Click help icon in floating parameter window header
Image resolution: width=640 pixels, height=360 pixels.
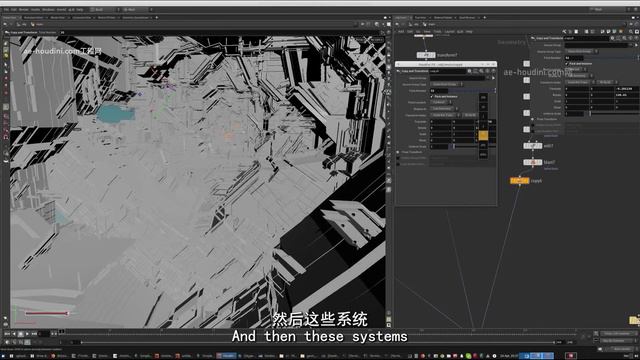[493, 71]
